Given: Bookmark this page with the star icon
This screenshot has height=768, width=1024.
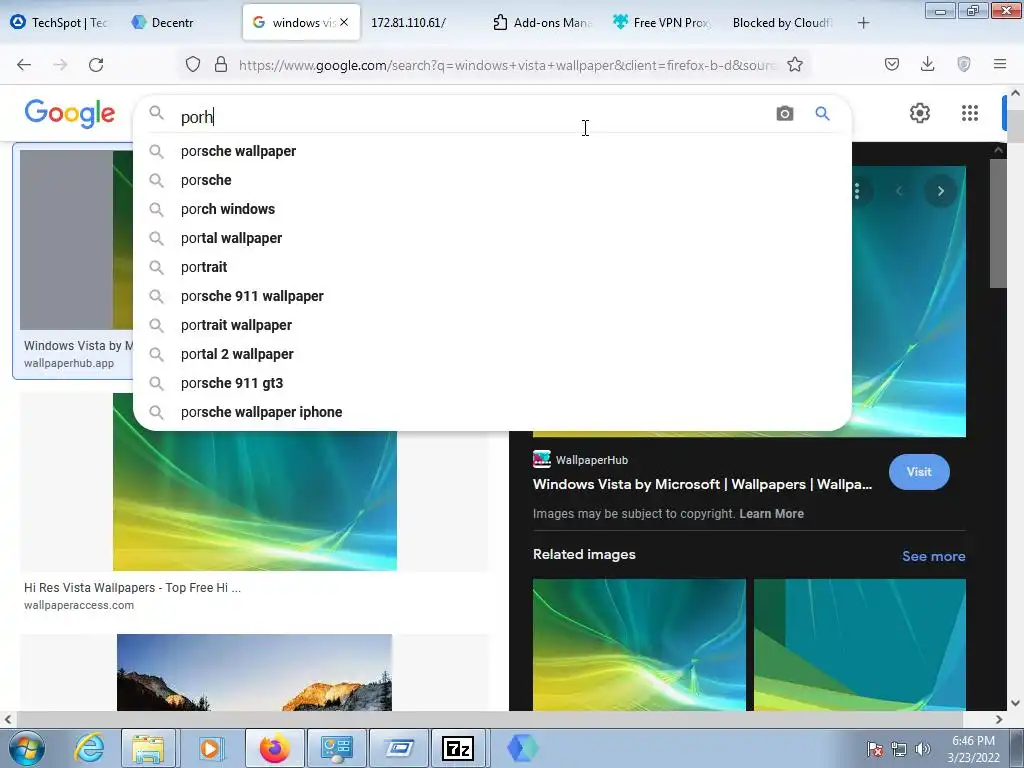Looking at the screenshot, I should [795, 65].
